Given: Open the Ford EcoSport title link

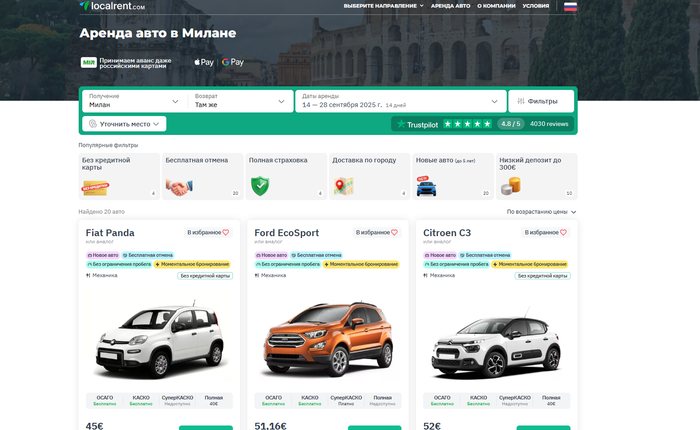Looking at the screenshot, I should coord(287,233).
